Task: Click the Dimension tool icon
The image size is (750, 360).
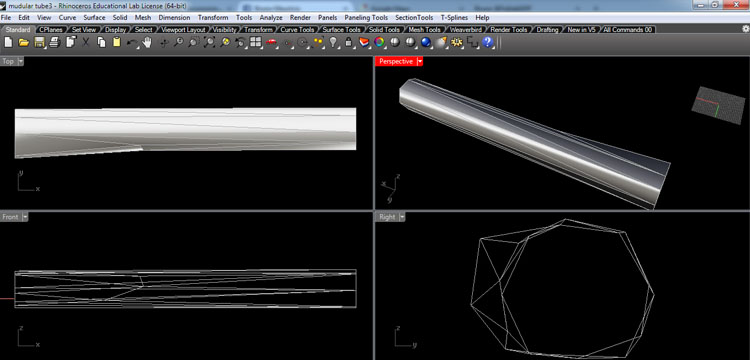Action: [472, 43]
